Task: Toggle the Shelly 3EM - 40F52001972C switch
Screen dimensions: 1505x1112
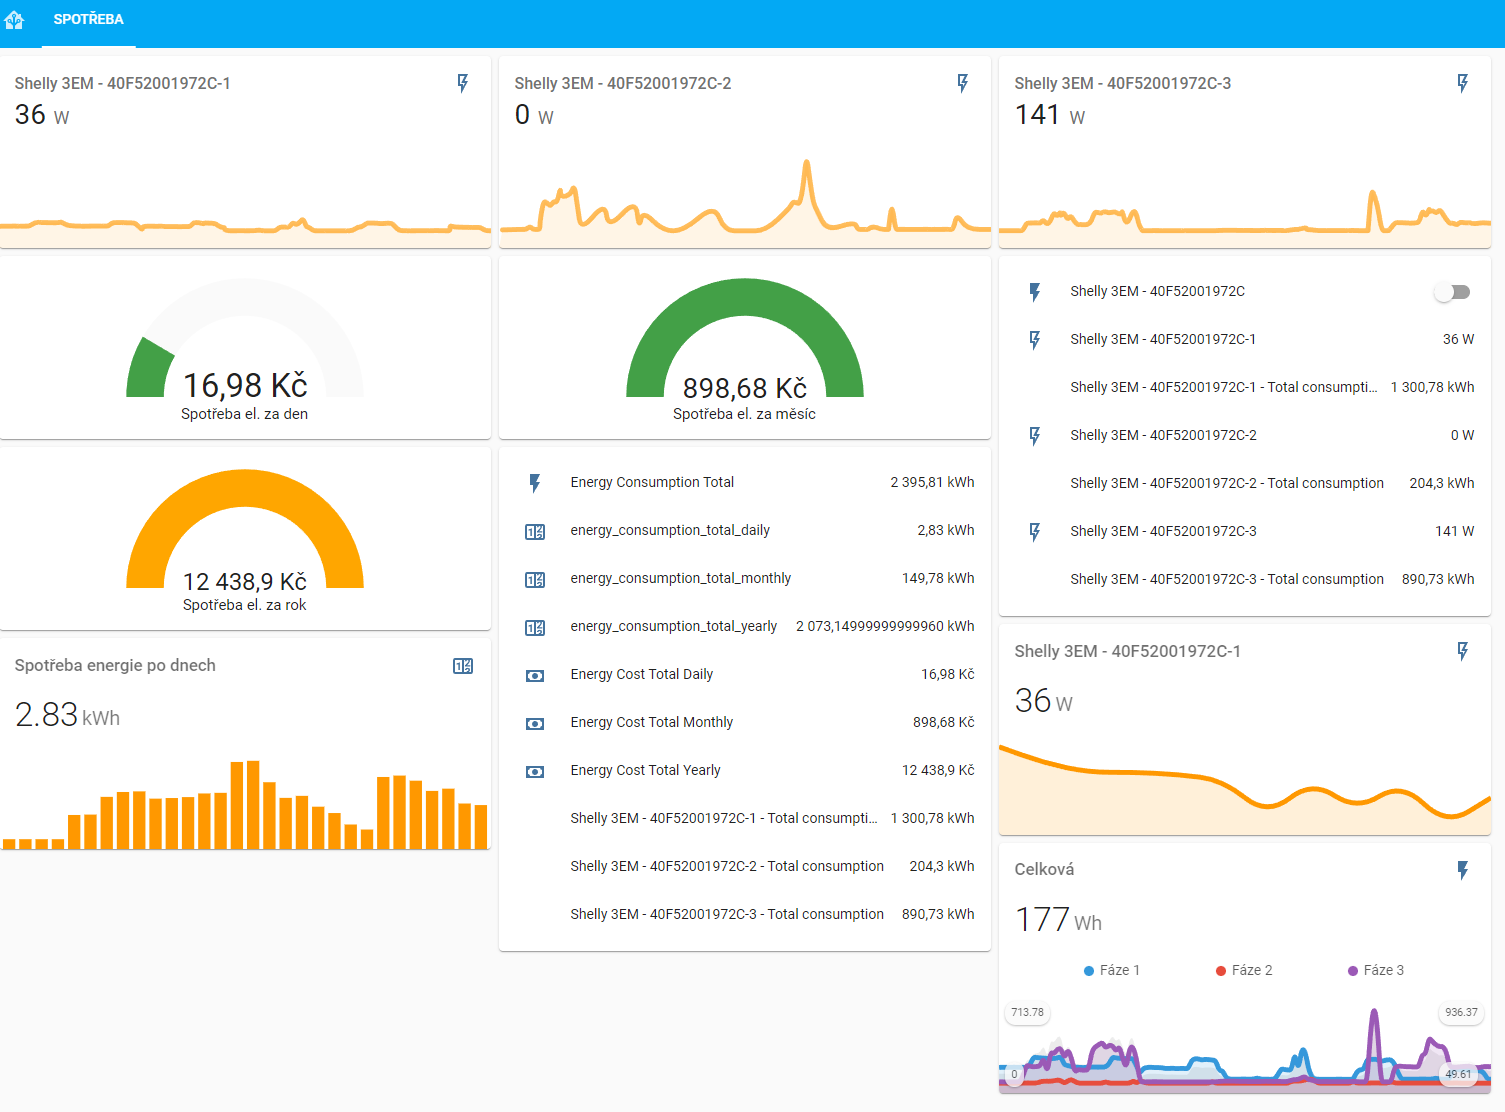Action: (x=1452, y=292)
